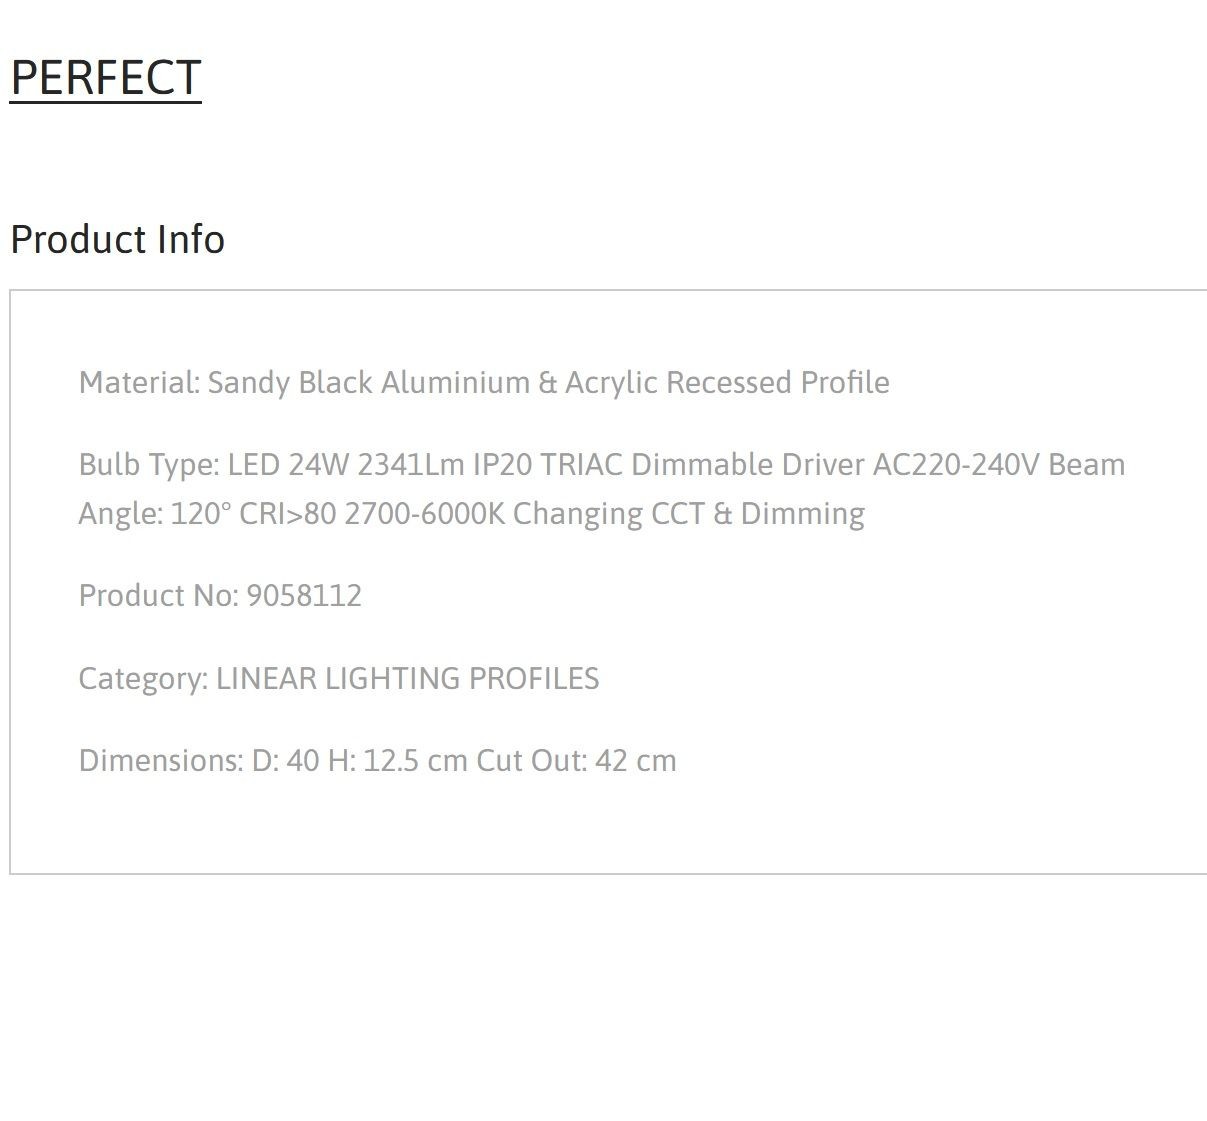Click the 2700-6000K colour temperature text
The image size is (1207, 1121).
424,514
